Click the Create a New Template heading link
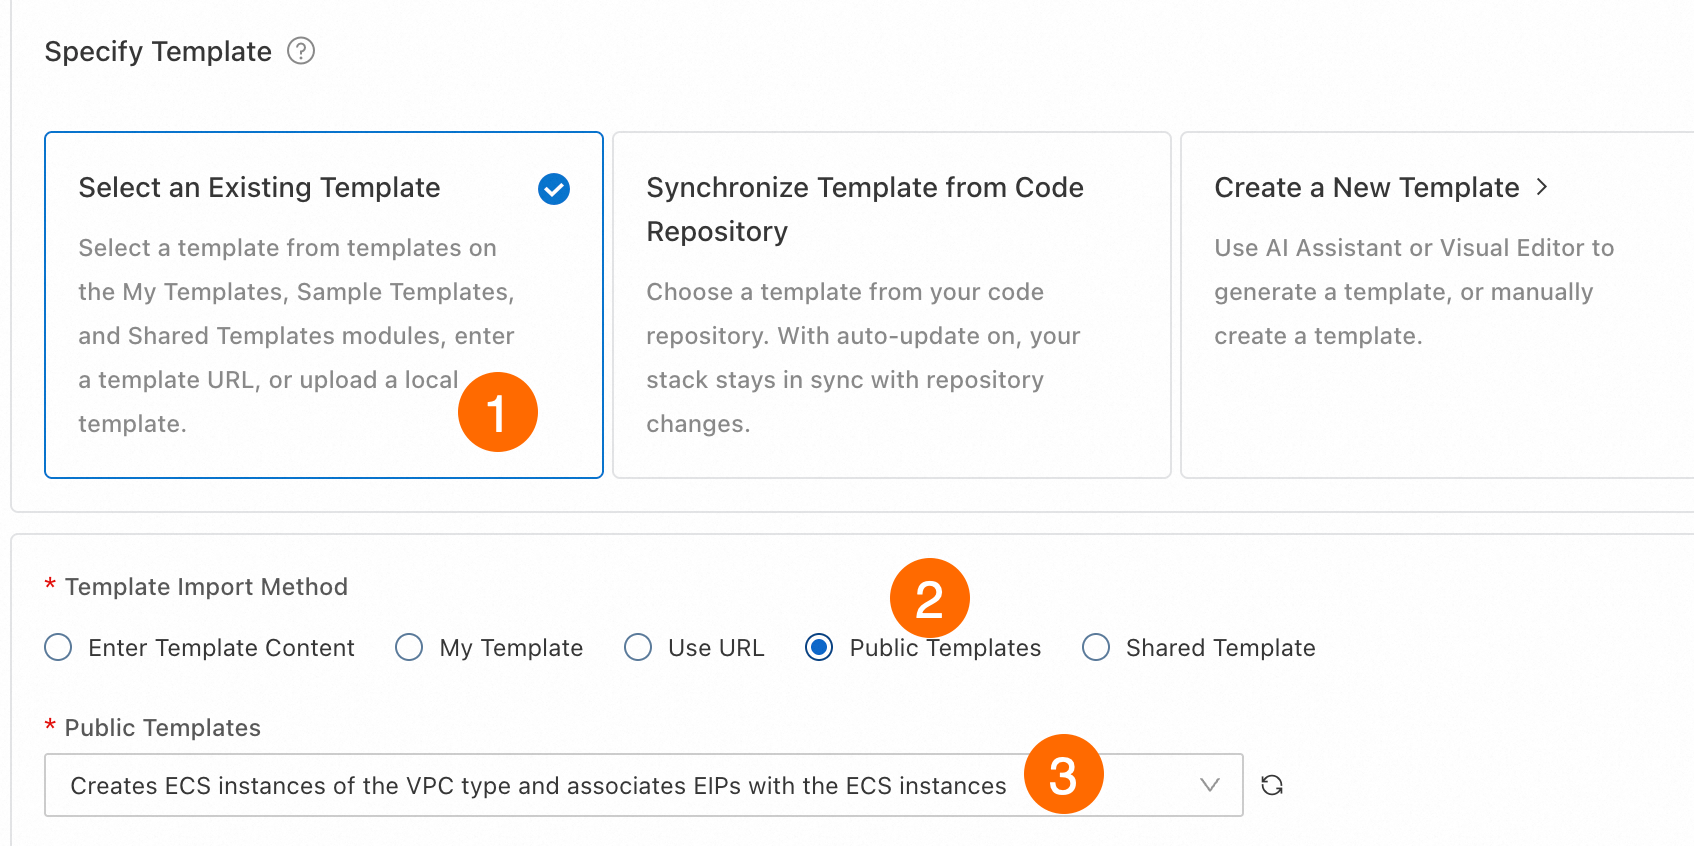Screen dimensions: 1694x846 point(1366,188)
